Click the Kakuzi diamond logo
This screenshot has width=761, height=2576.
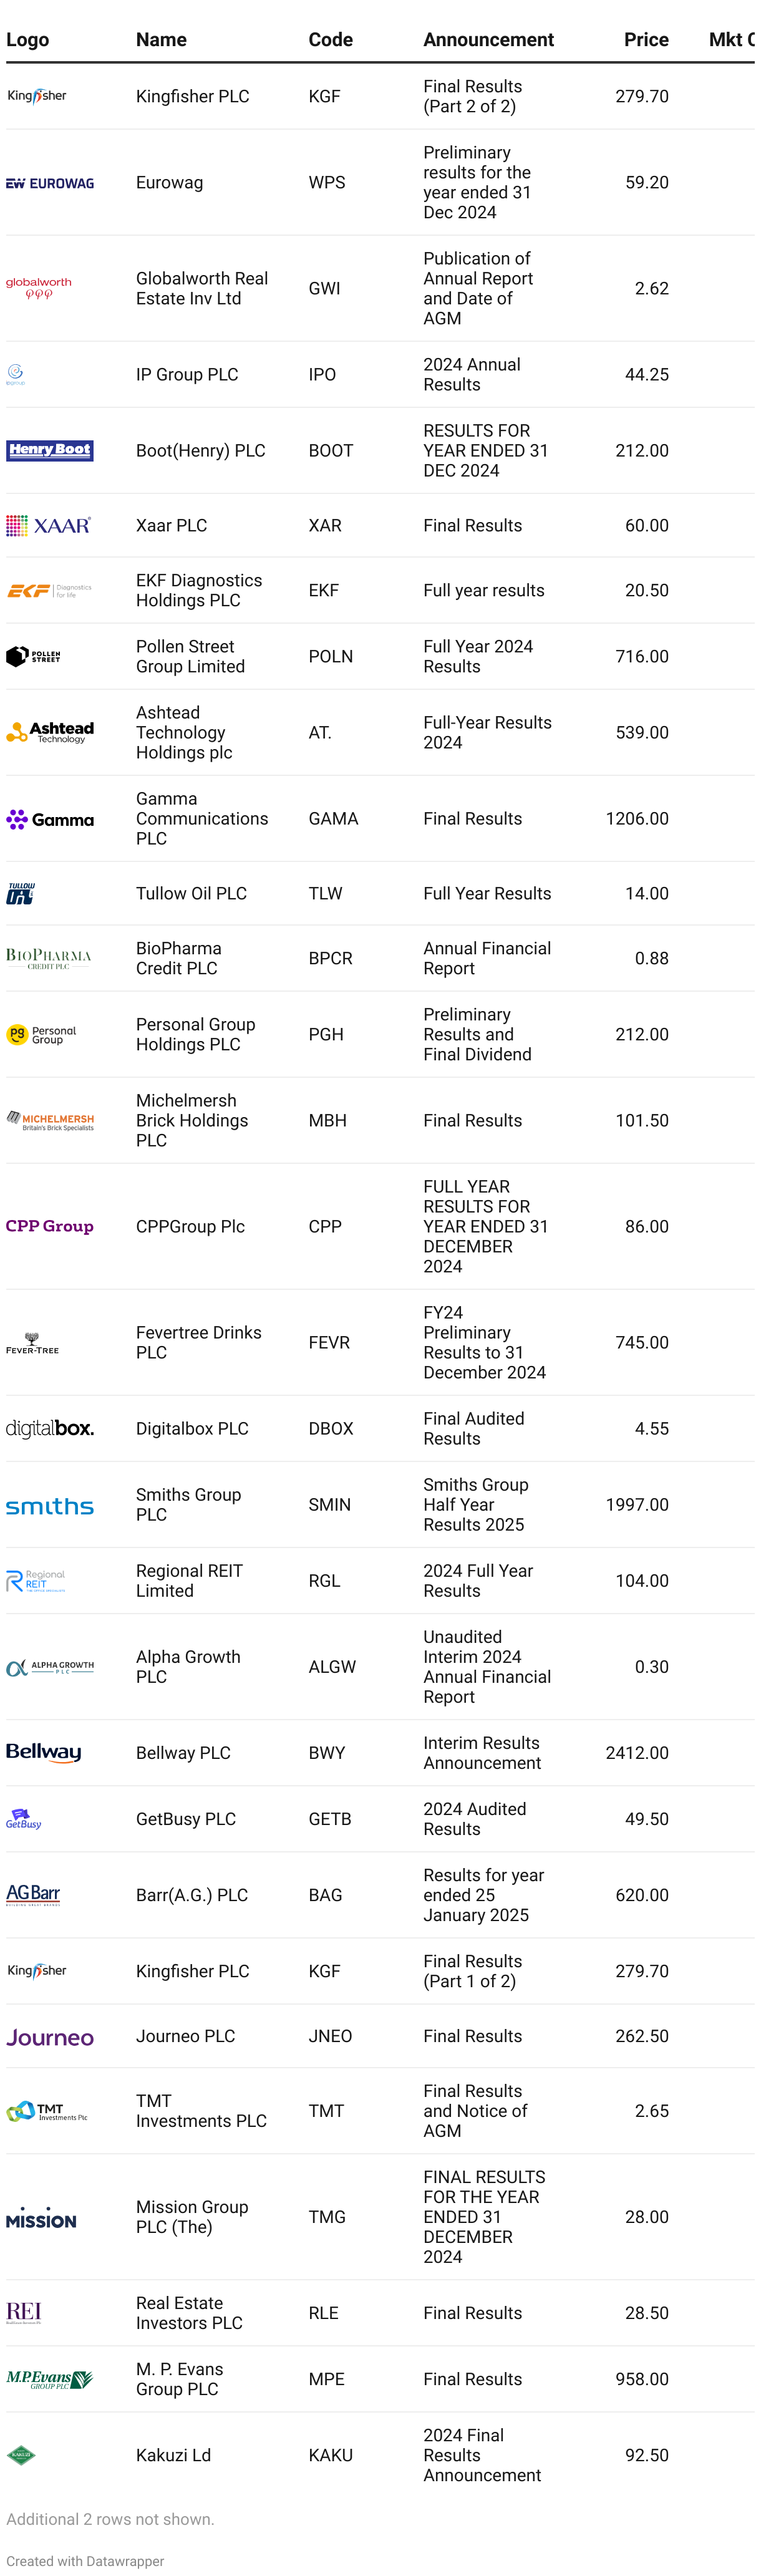pos(21,2455)
